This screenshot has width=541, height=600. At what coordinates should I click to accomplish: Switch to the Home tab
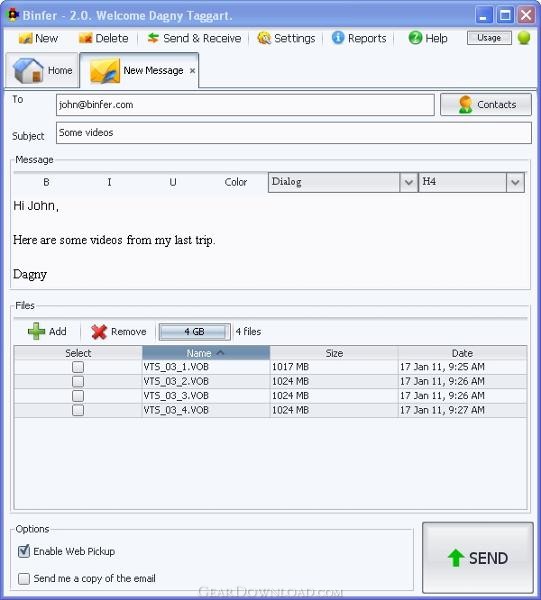[x=42, y=70]
